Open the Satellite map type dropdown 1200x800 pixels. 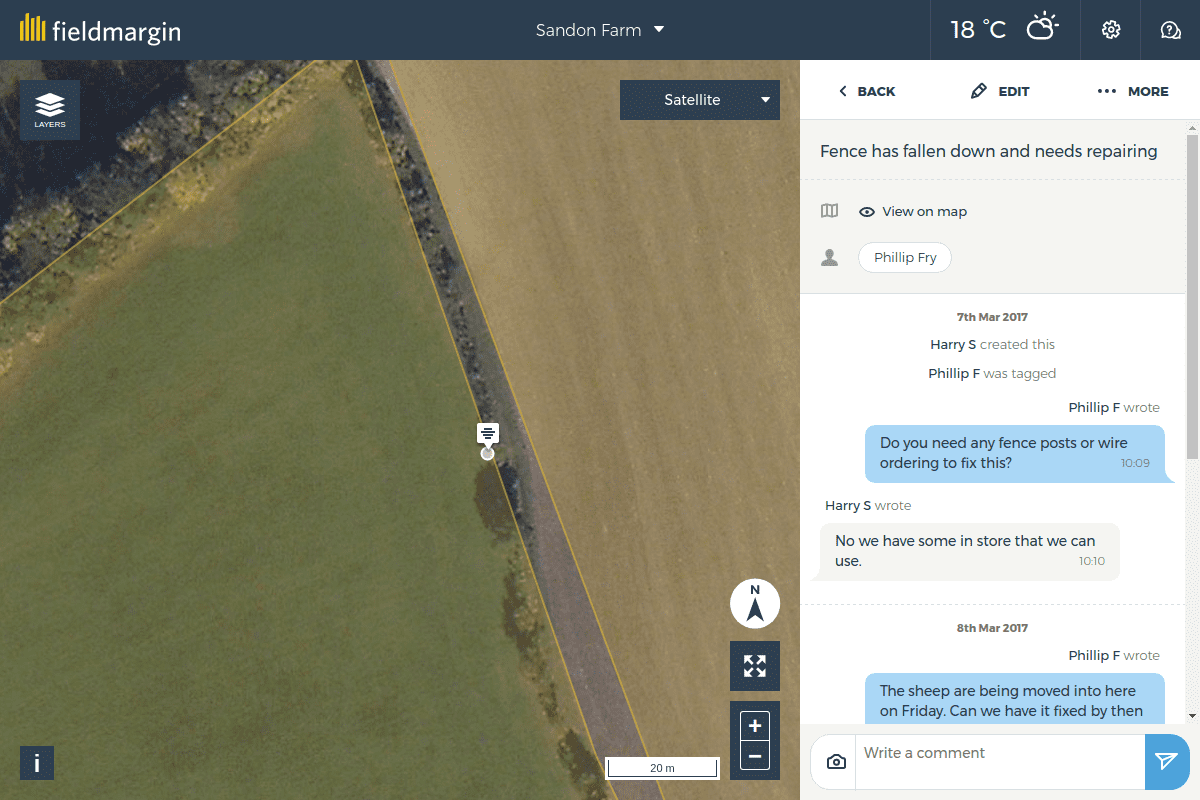click(699, 99)
